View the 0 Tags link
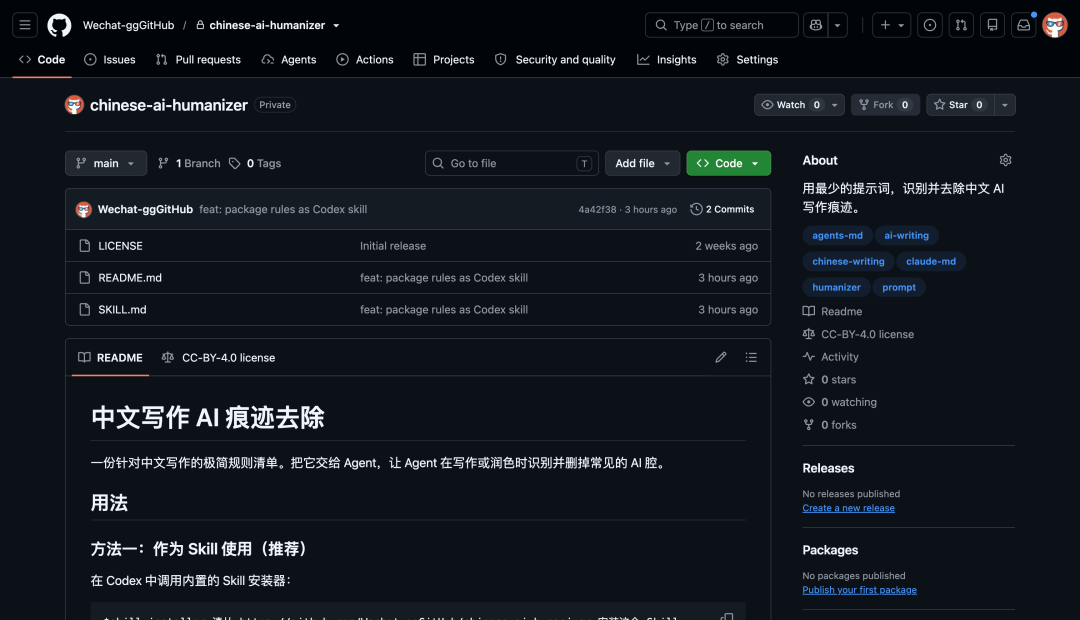The image size is (1080, 620). (x=255, y=163)
